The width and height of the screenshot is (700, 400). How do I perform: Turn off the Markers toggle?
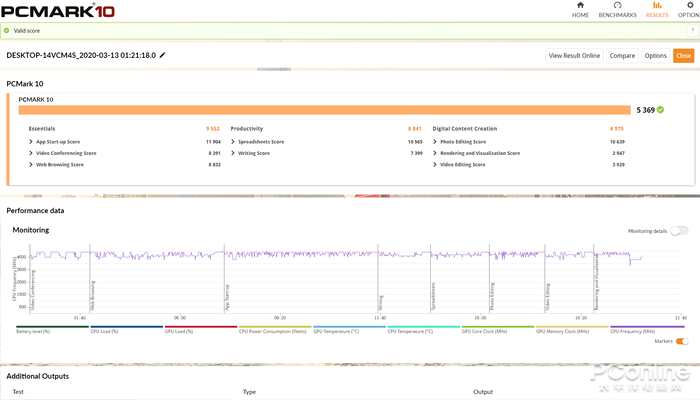(x=682, y=342)
